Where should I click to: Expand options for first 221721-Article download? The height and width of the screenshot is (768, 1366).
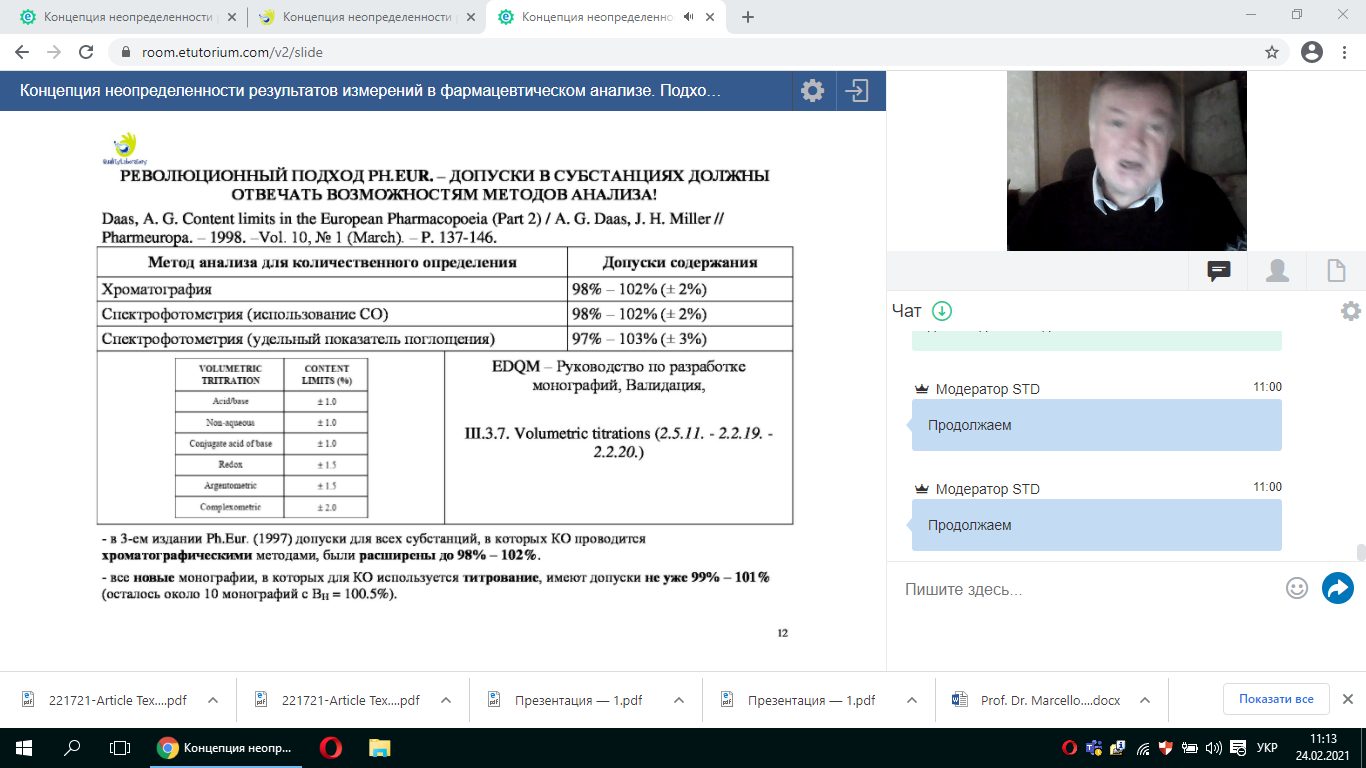(212, 700)
